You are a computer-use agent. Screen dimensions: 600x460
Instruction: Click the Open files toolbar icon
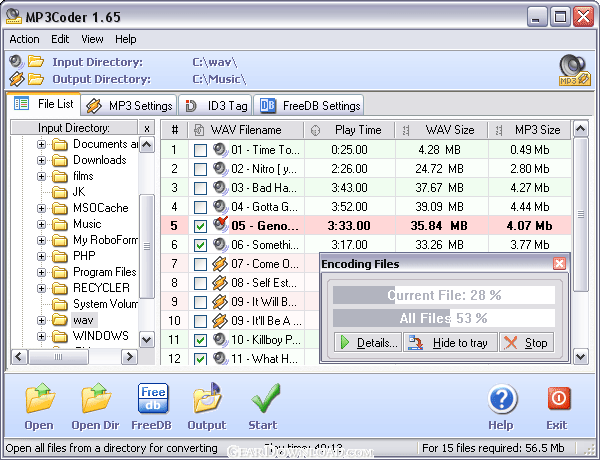coord(40,399)
